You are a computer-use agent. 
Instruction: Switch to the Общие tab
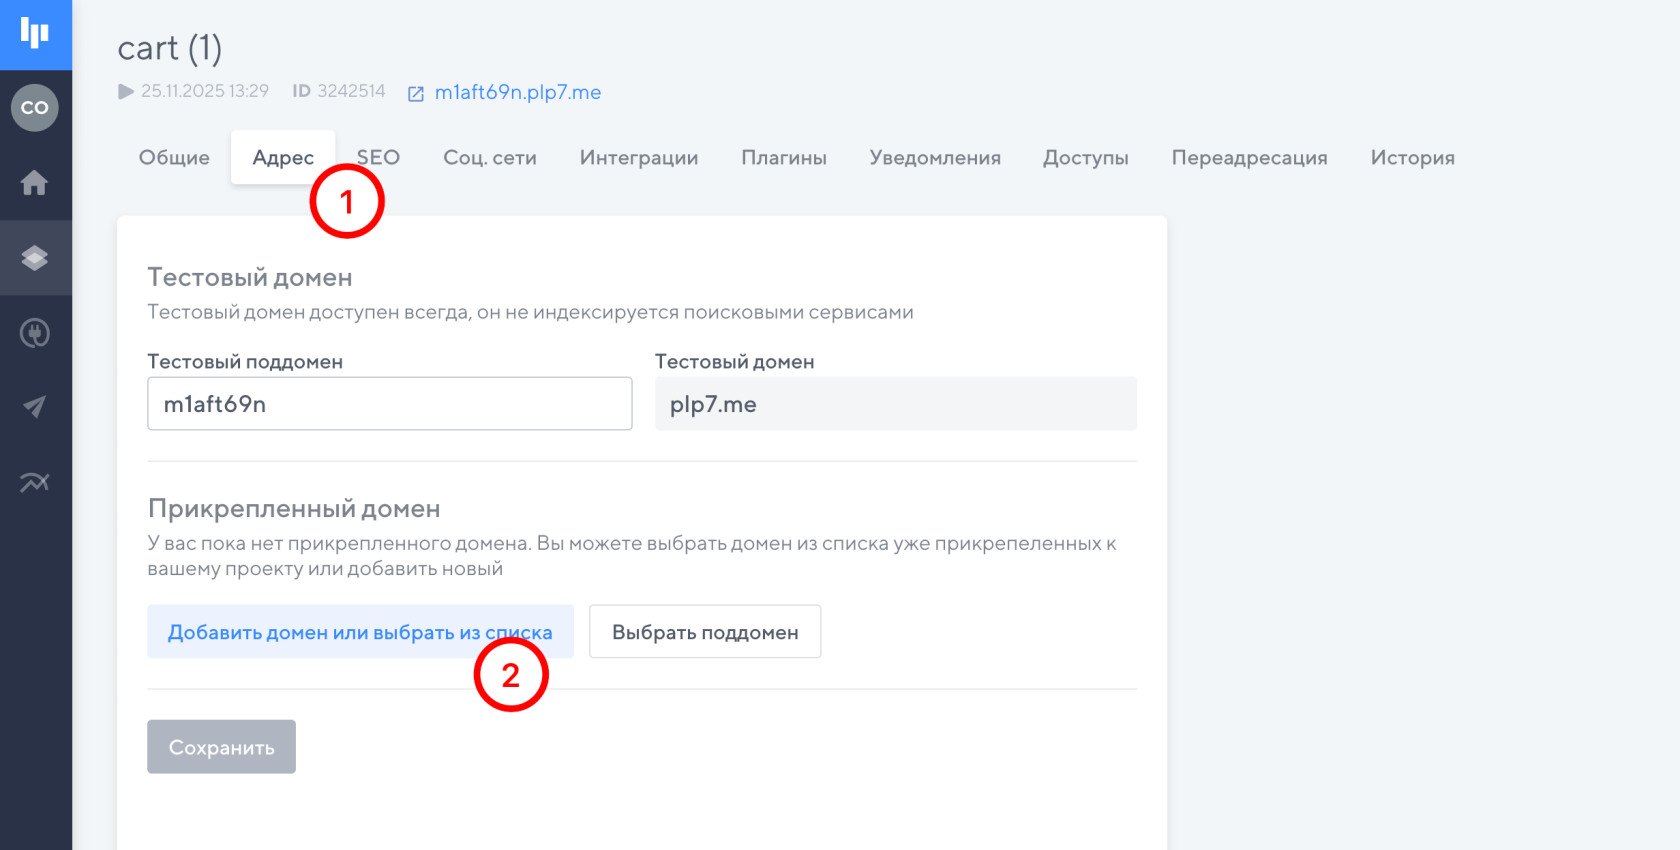tap(174, 158)
